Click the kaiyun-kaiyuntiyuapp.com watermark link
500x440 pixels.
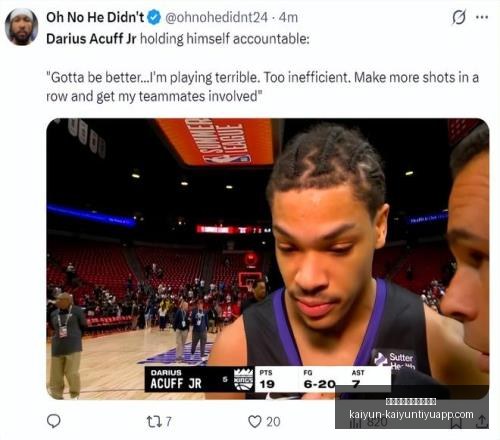411,414
